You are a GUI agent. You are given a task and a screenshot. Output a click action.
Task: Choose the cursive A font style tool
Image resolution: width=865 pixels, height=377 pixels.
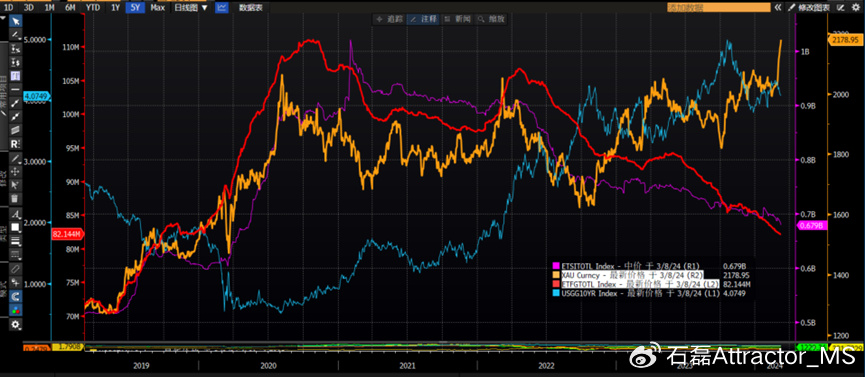tap(15, 214)
